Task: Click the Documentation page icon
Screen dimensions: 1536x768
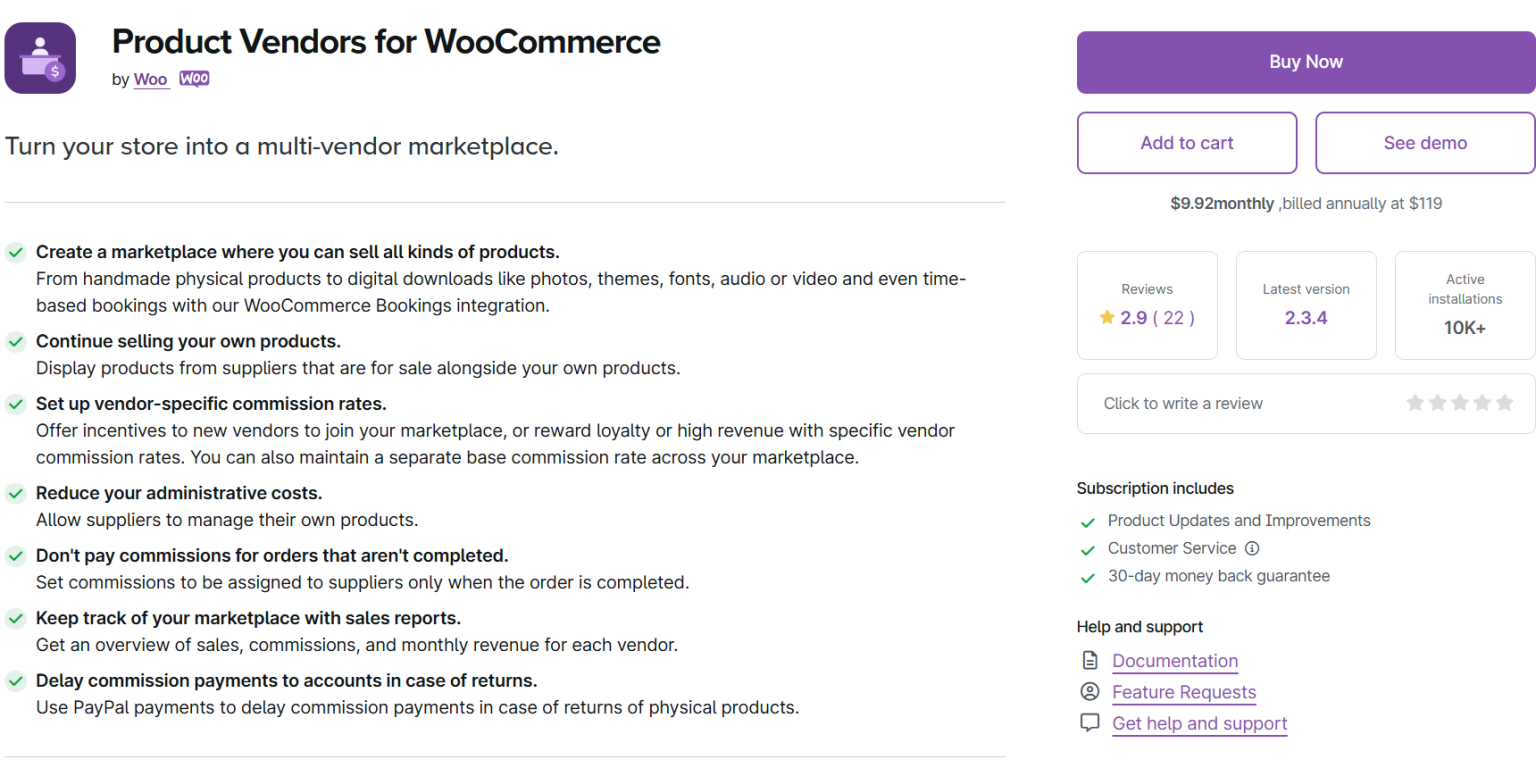Action: coord(1089,660)
